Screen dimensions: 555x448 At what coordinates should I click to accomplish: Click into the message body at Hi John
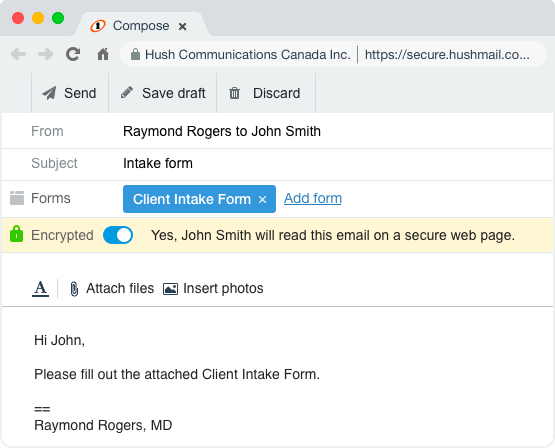(x=59, y=340)
